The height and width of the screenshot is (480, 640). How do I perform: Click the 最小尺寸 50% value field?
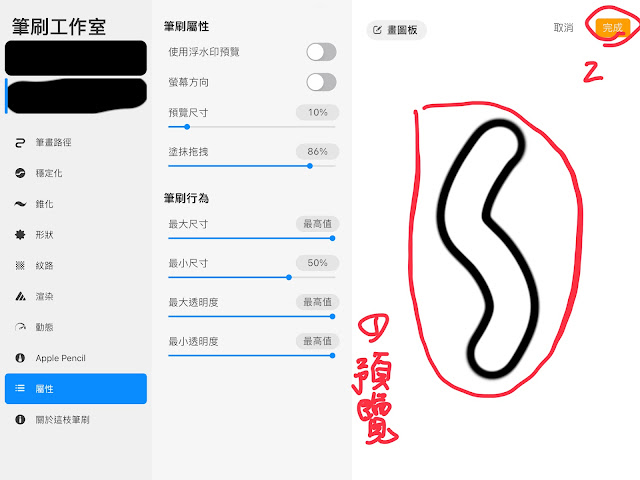coord(317,263)
